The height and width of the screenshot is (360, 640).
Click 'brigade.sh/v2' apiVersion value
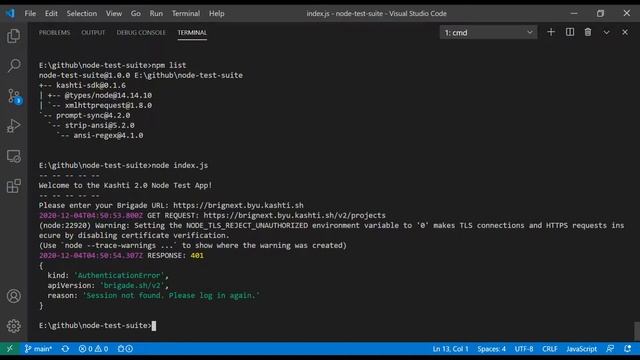(x=132, y=285)
